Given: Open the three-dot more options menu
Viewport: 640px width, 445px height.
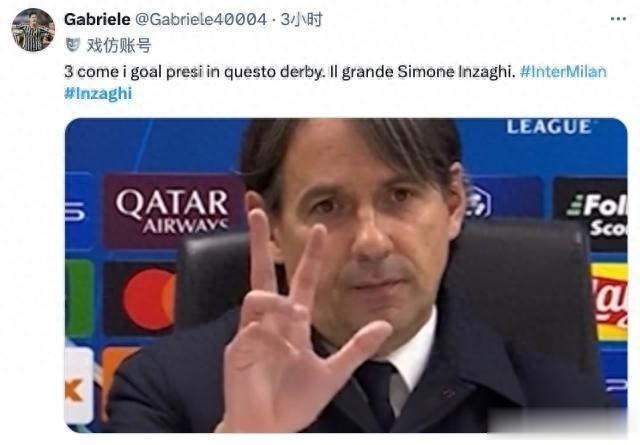Looking at the screenshot, I should click(618, 19).
